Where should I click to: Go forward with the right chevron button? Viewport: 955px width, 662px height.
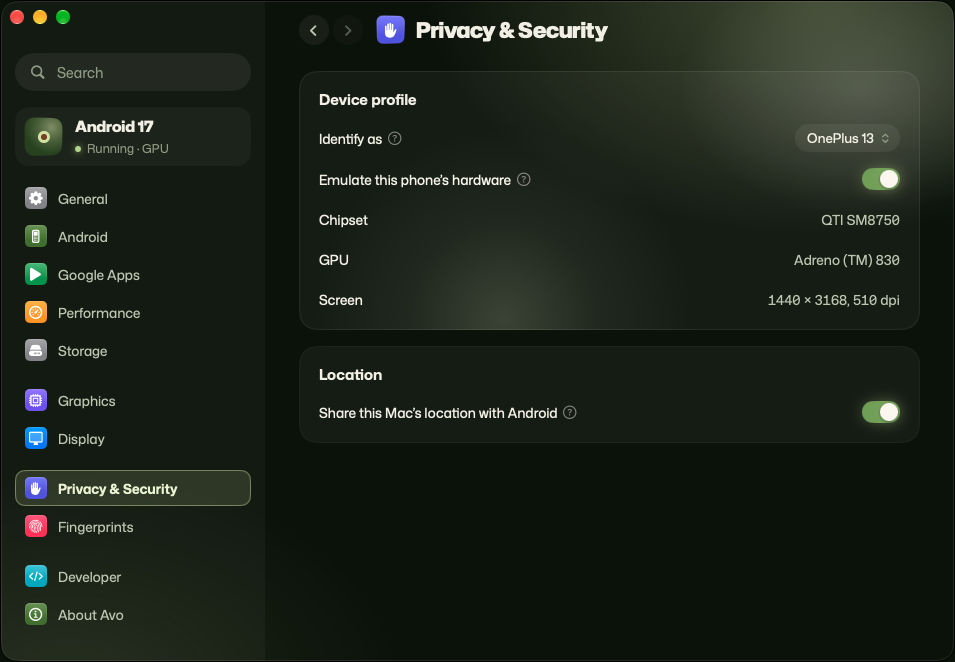click(348, 30)
